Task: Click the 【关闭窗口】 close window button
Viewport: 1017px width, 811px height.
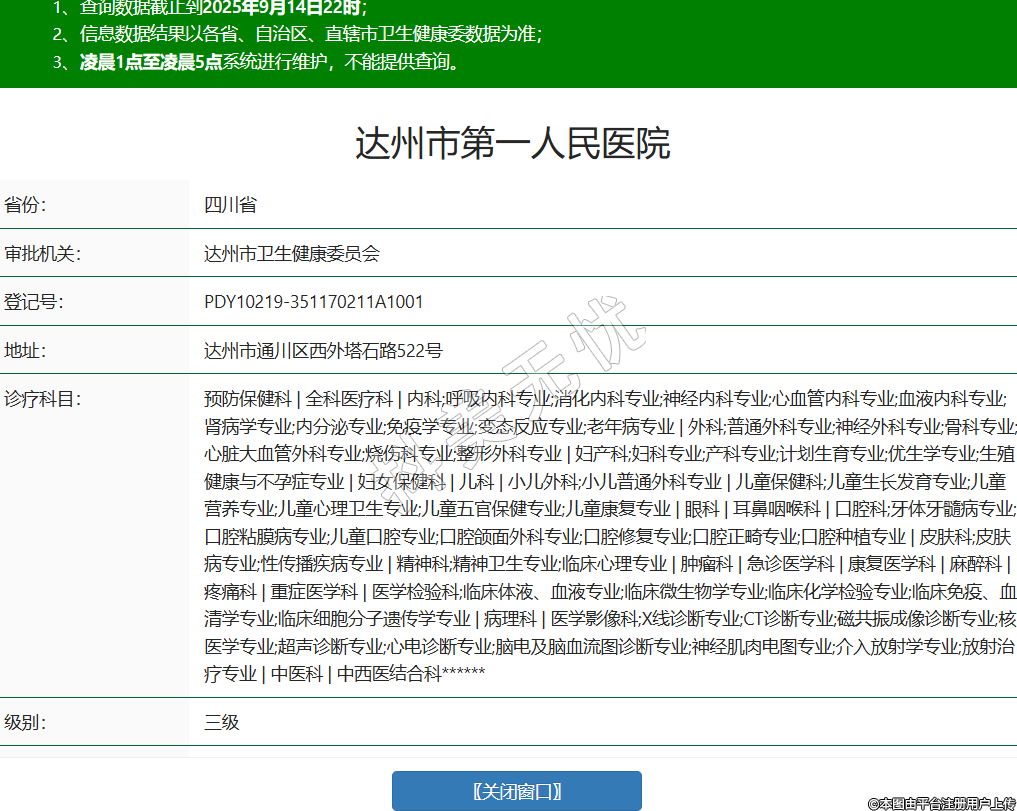Action: pos(516,791)
